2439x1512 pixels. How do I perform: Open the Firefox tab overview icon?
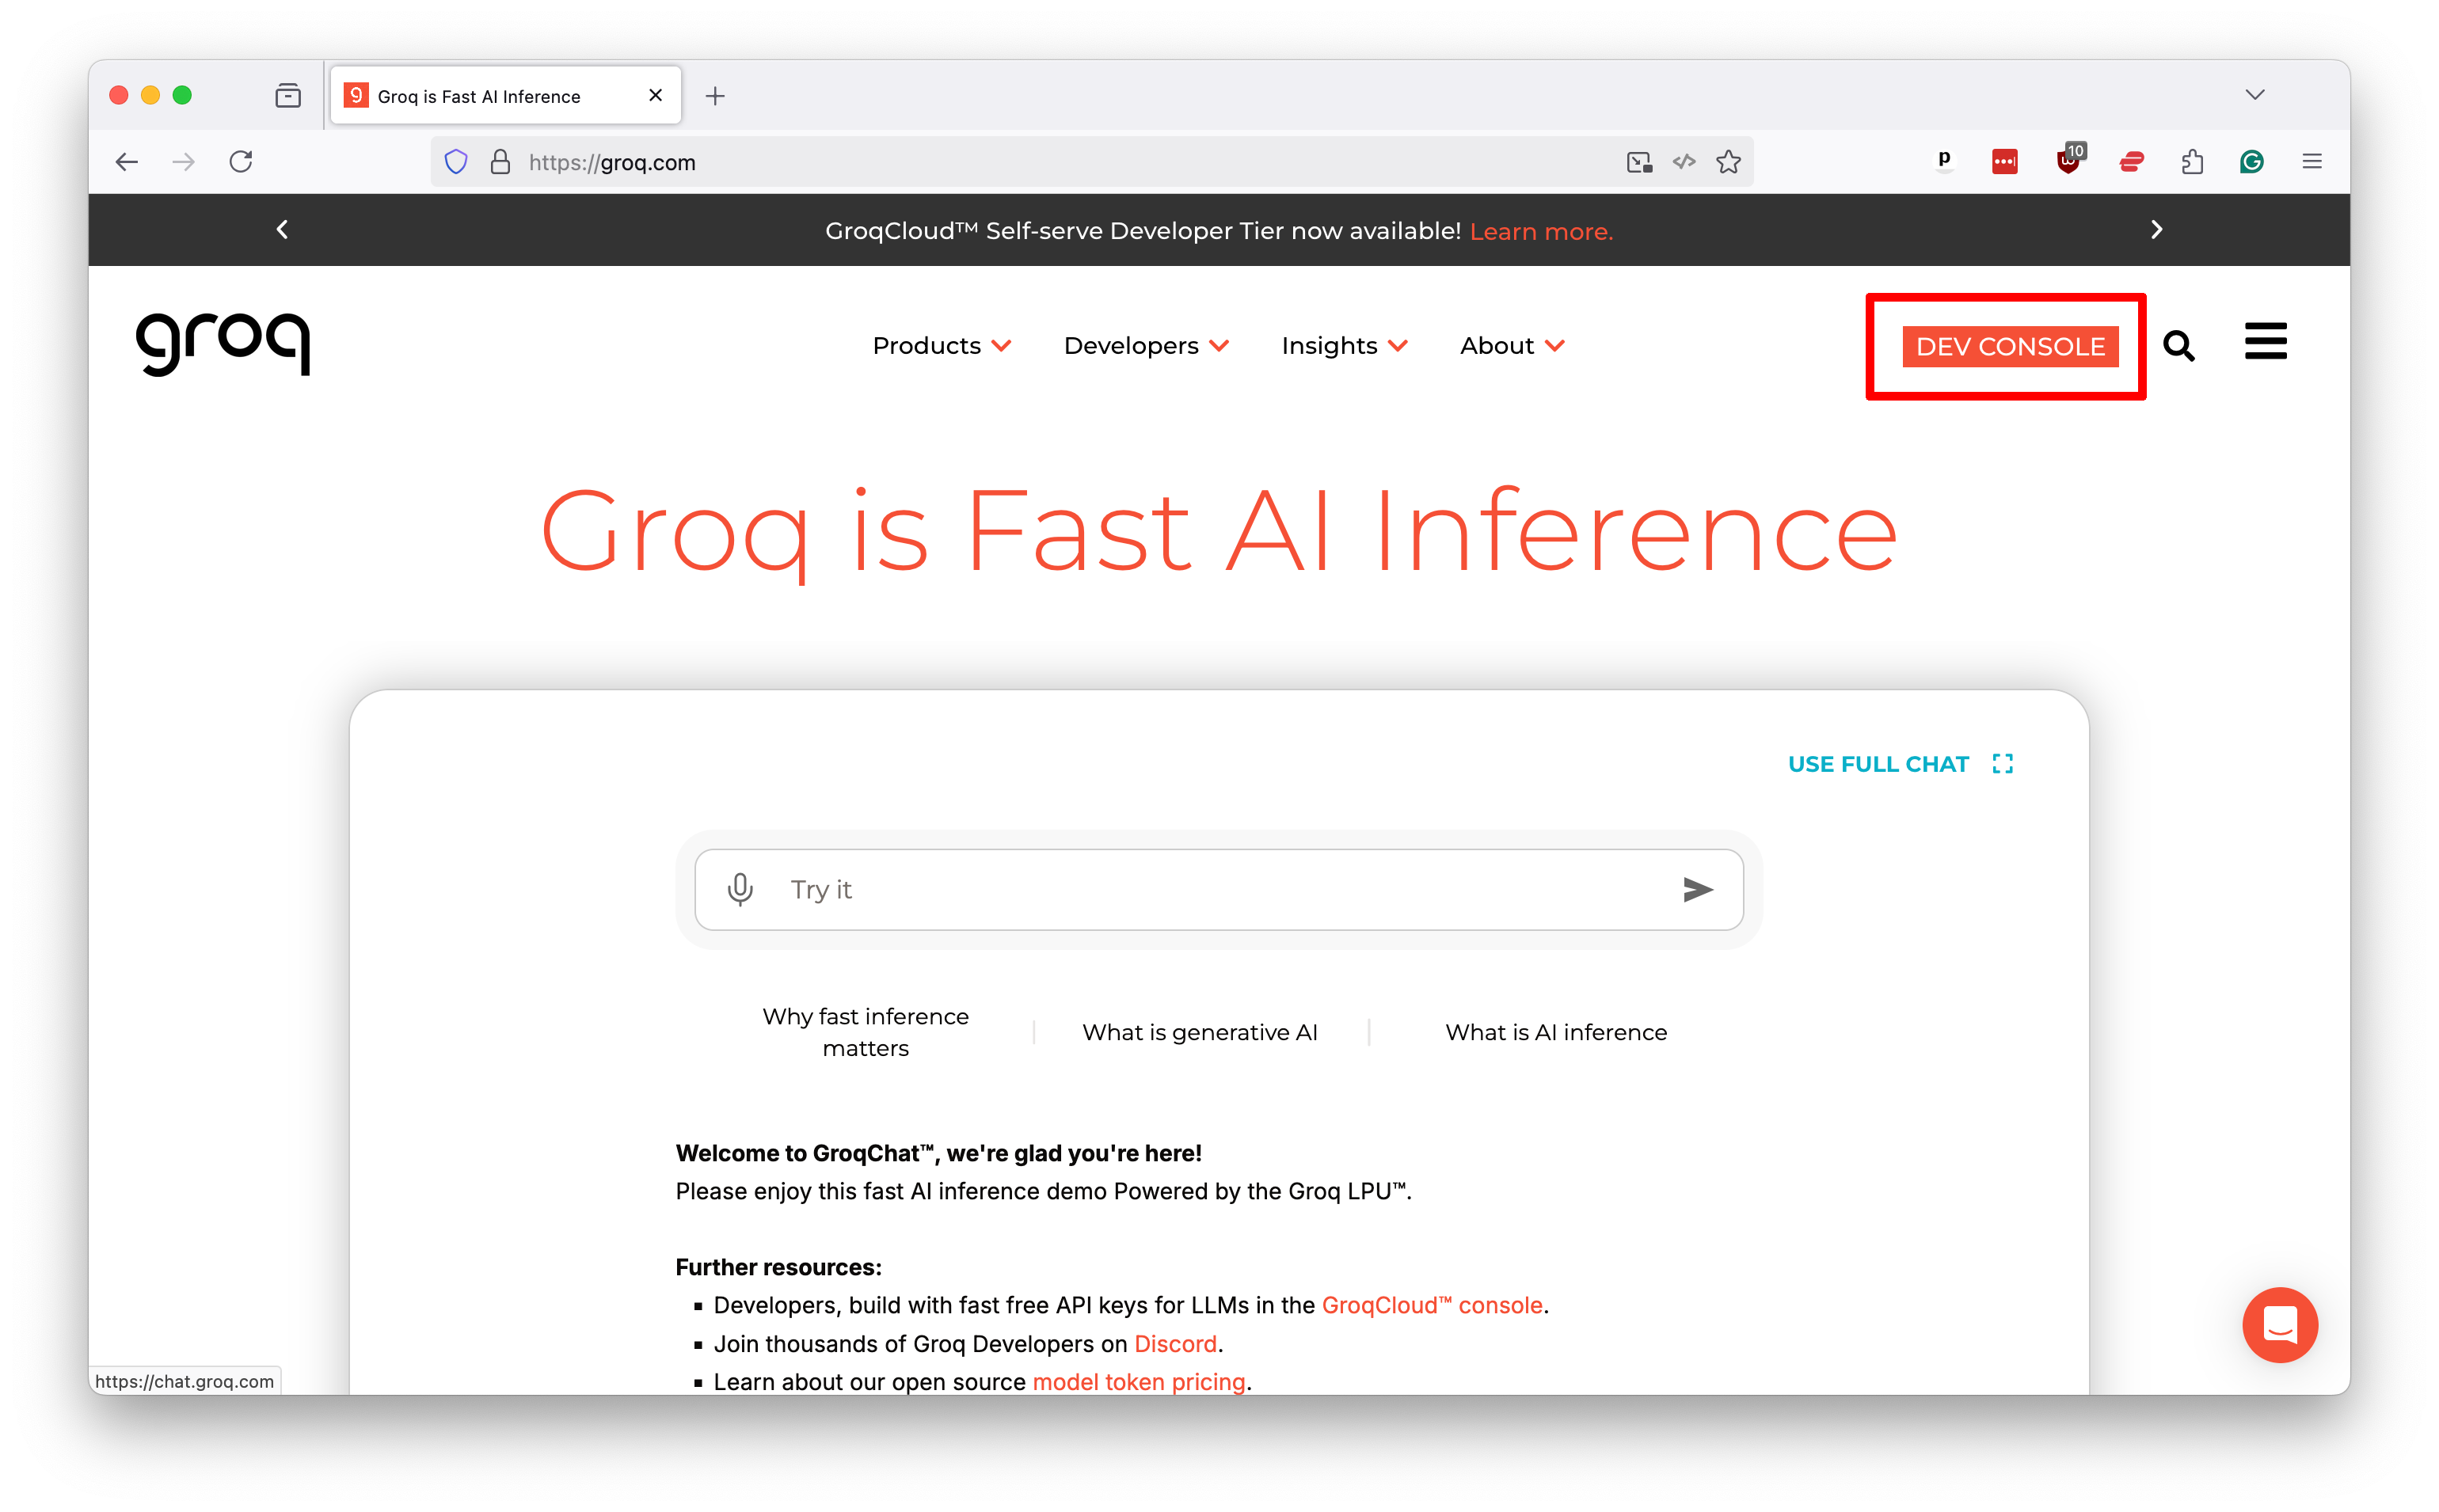(x=288, y=96)
